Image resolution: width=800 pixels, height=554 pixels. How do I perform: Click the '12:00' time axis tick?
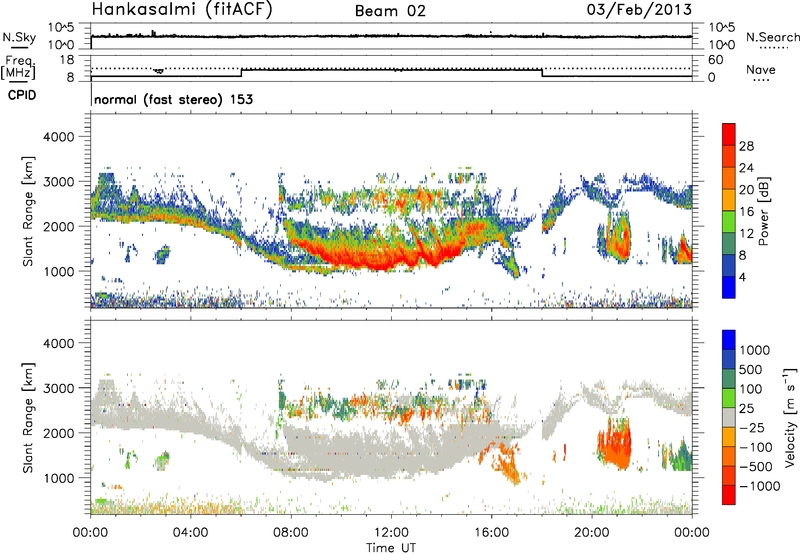tap(391, 533)
